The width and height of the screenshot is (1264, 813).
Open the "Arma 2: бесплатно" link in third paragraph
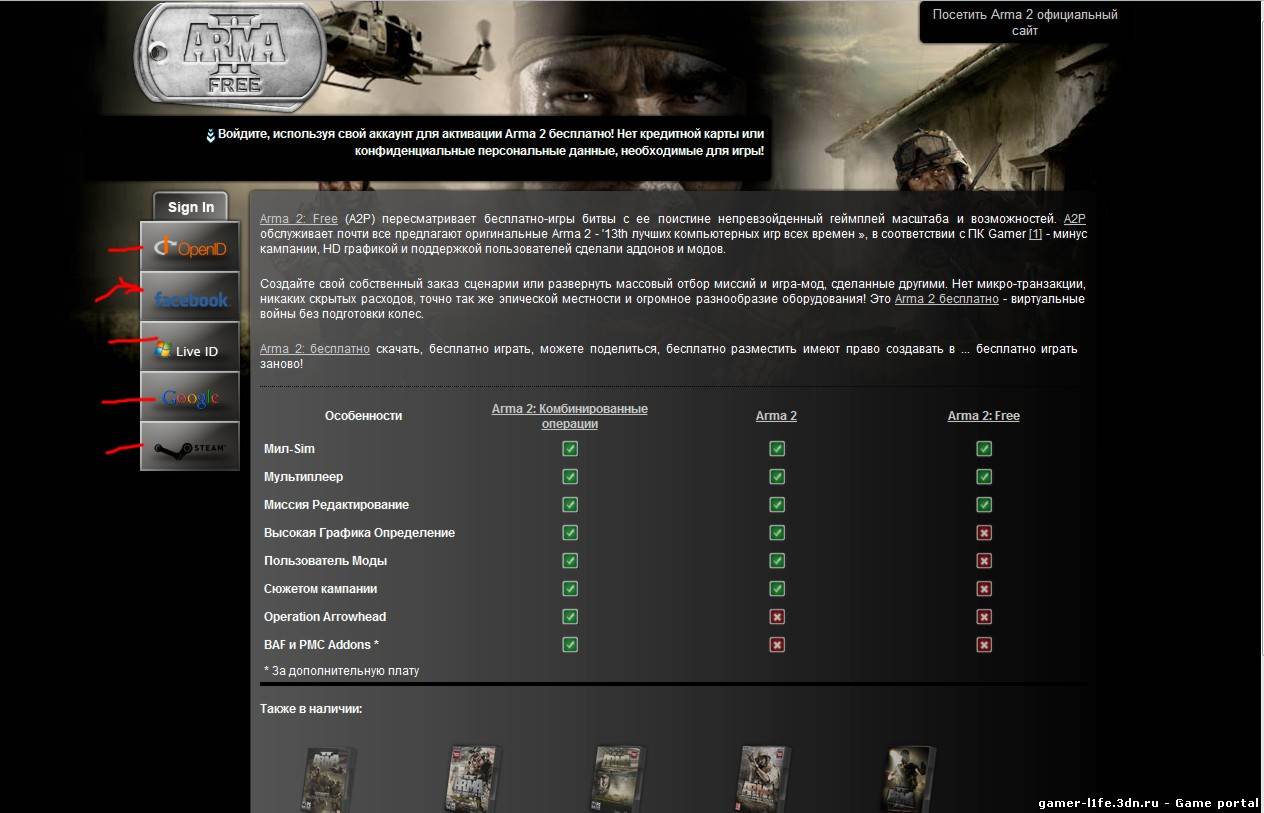[315, 349]
